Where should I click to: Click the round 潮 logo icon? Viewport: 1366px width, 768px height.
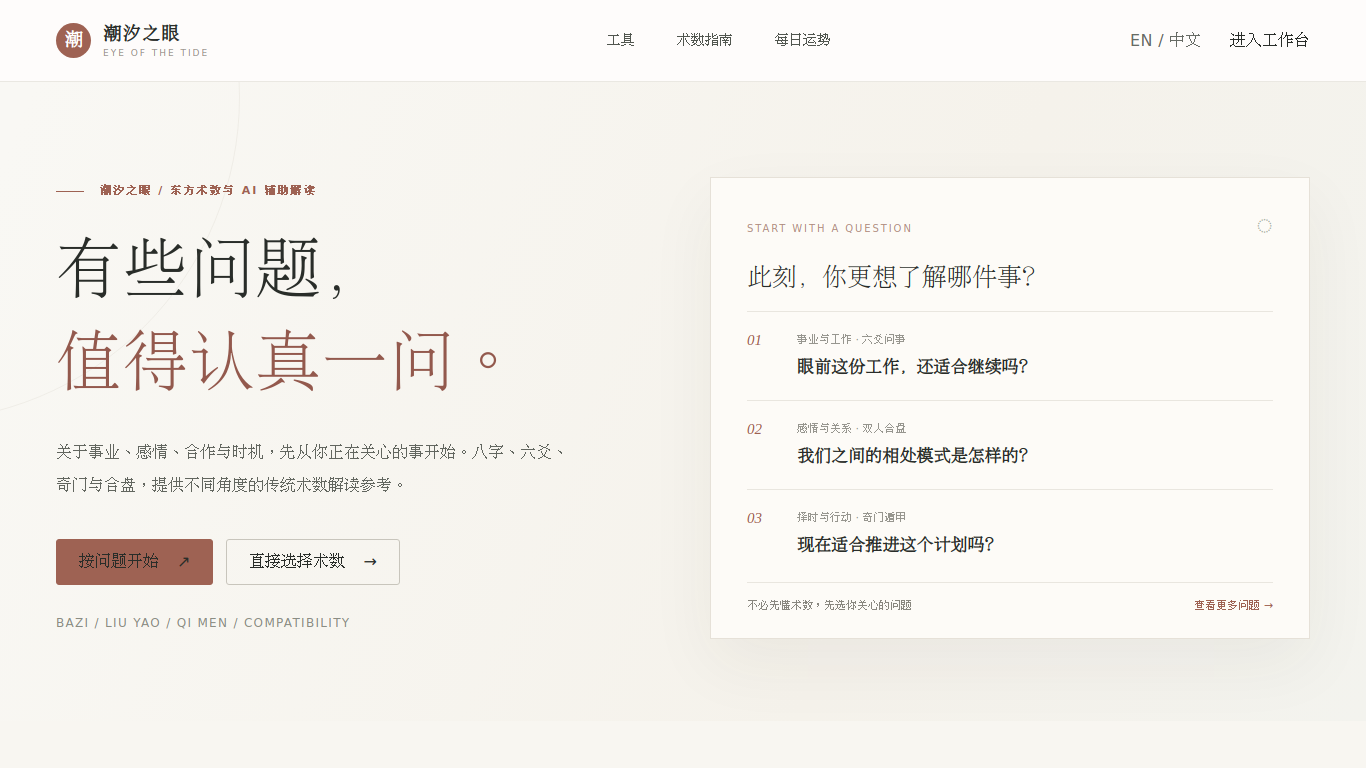73,40
